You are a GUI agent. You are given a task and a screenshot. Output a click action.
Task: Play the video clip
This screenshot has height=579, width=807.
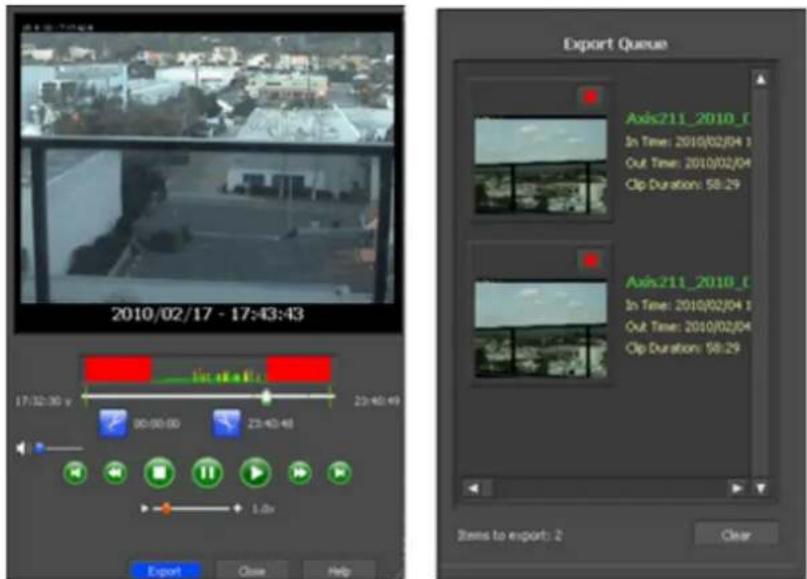point(256,473)
